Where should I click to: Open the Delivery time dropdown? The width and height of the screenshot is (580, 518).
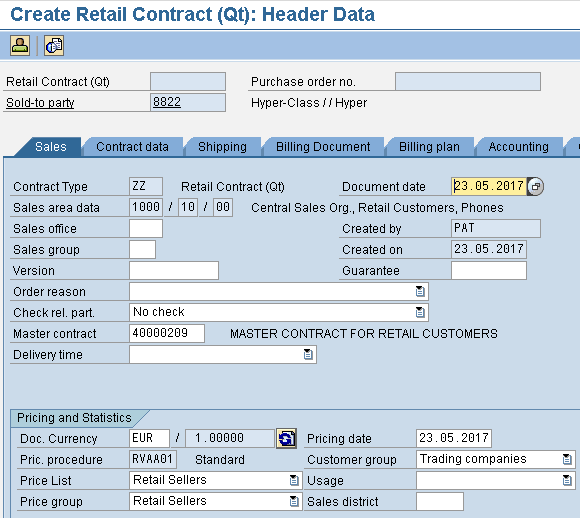[308, 354]
